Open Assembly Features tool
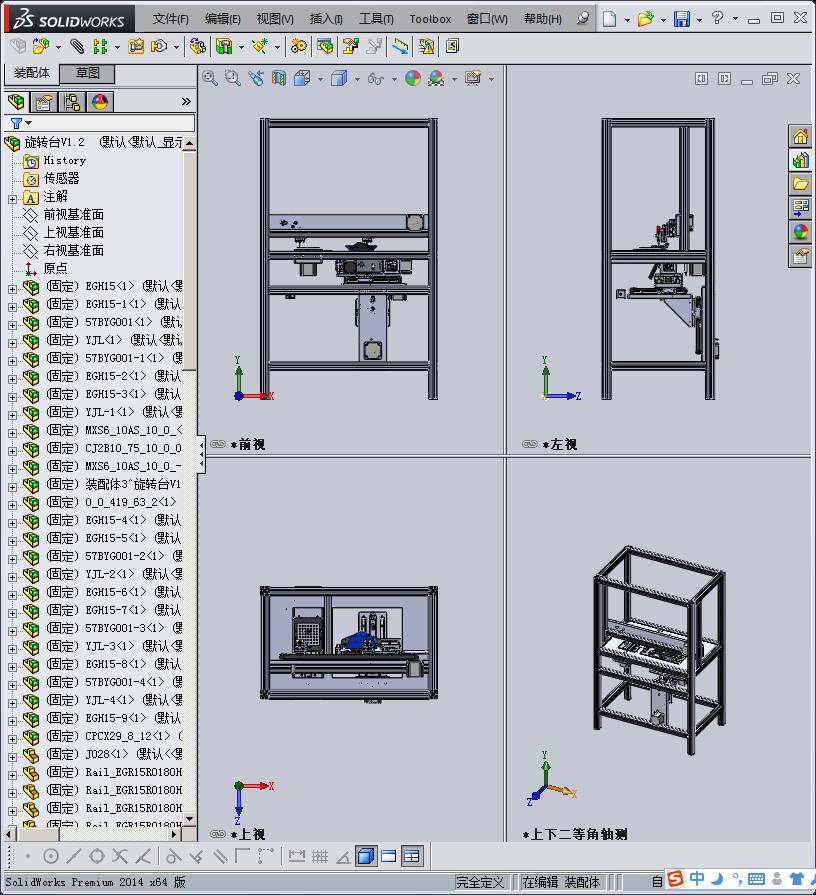The width and height of the screenshot is (816, 895). point(224,46)
